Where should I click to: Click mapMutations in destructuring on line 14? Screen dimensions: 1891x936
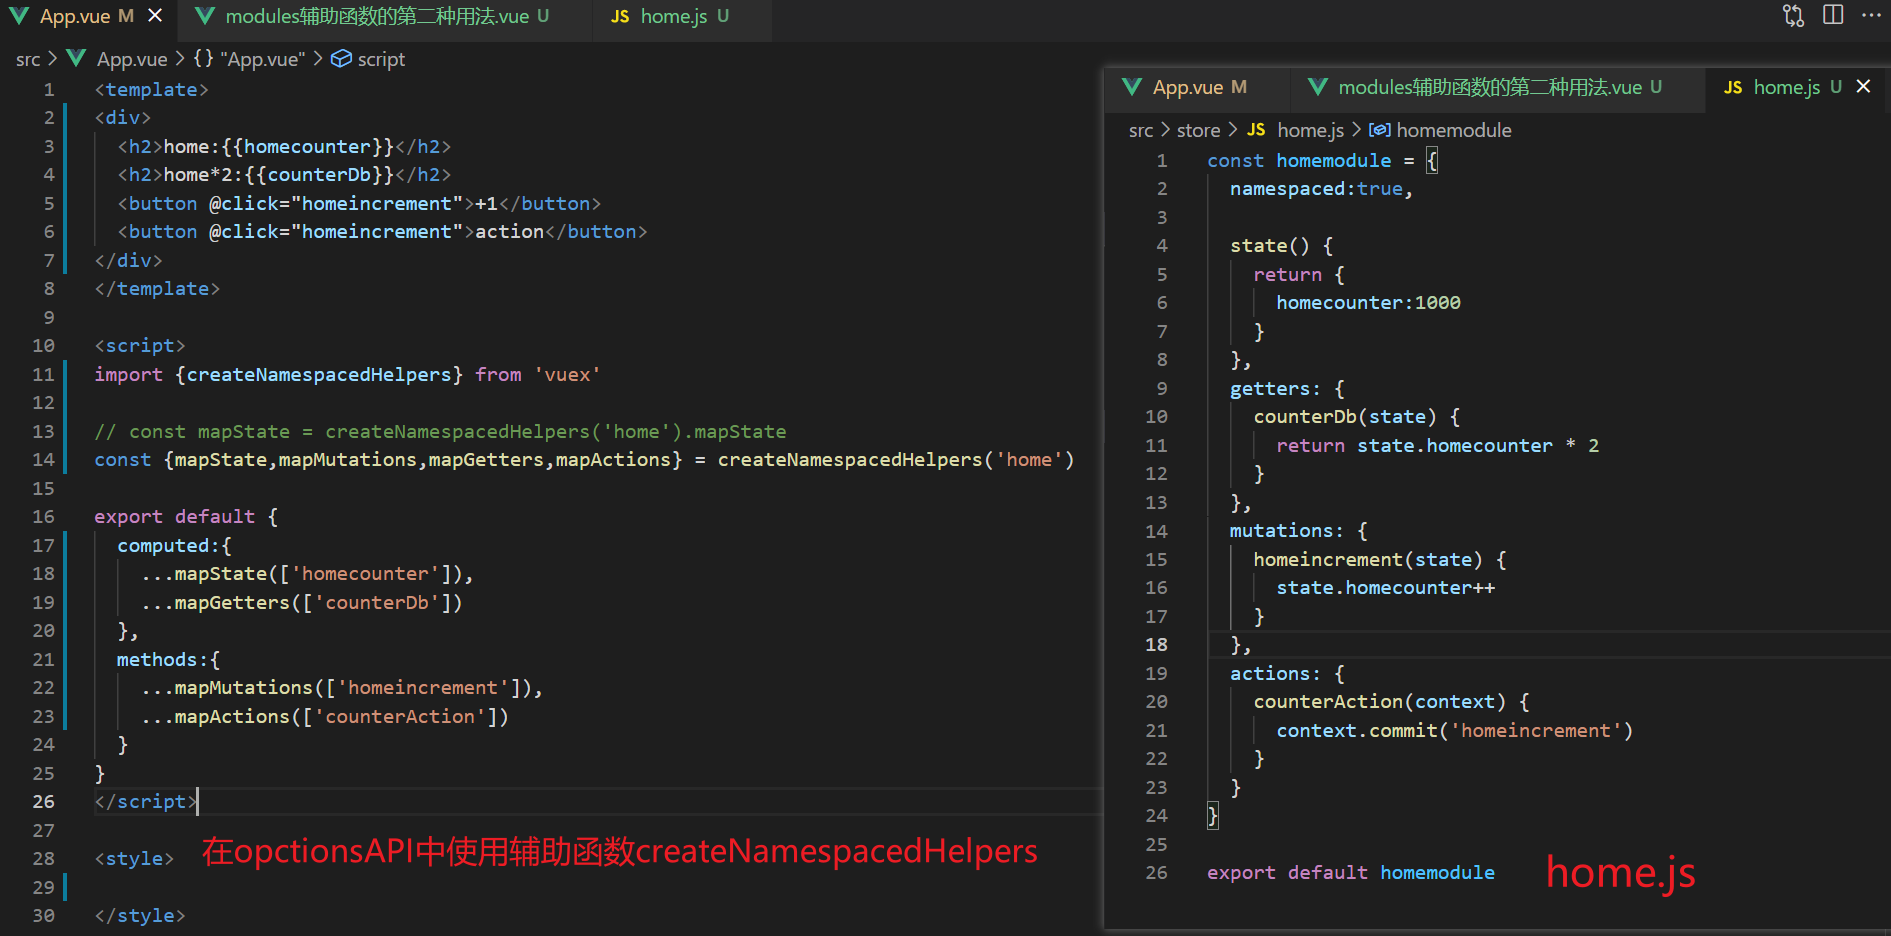coord(348,460)
